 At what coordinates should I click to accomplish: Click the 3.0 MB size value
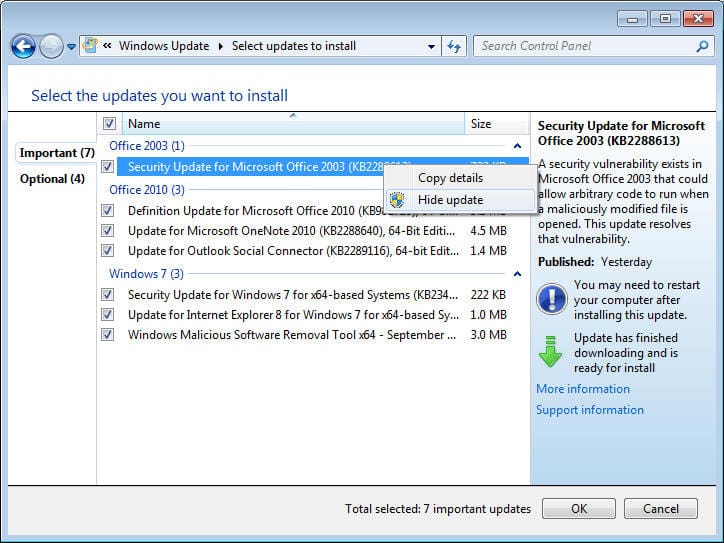coord(489,335)
